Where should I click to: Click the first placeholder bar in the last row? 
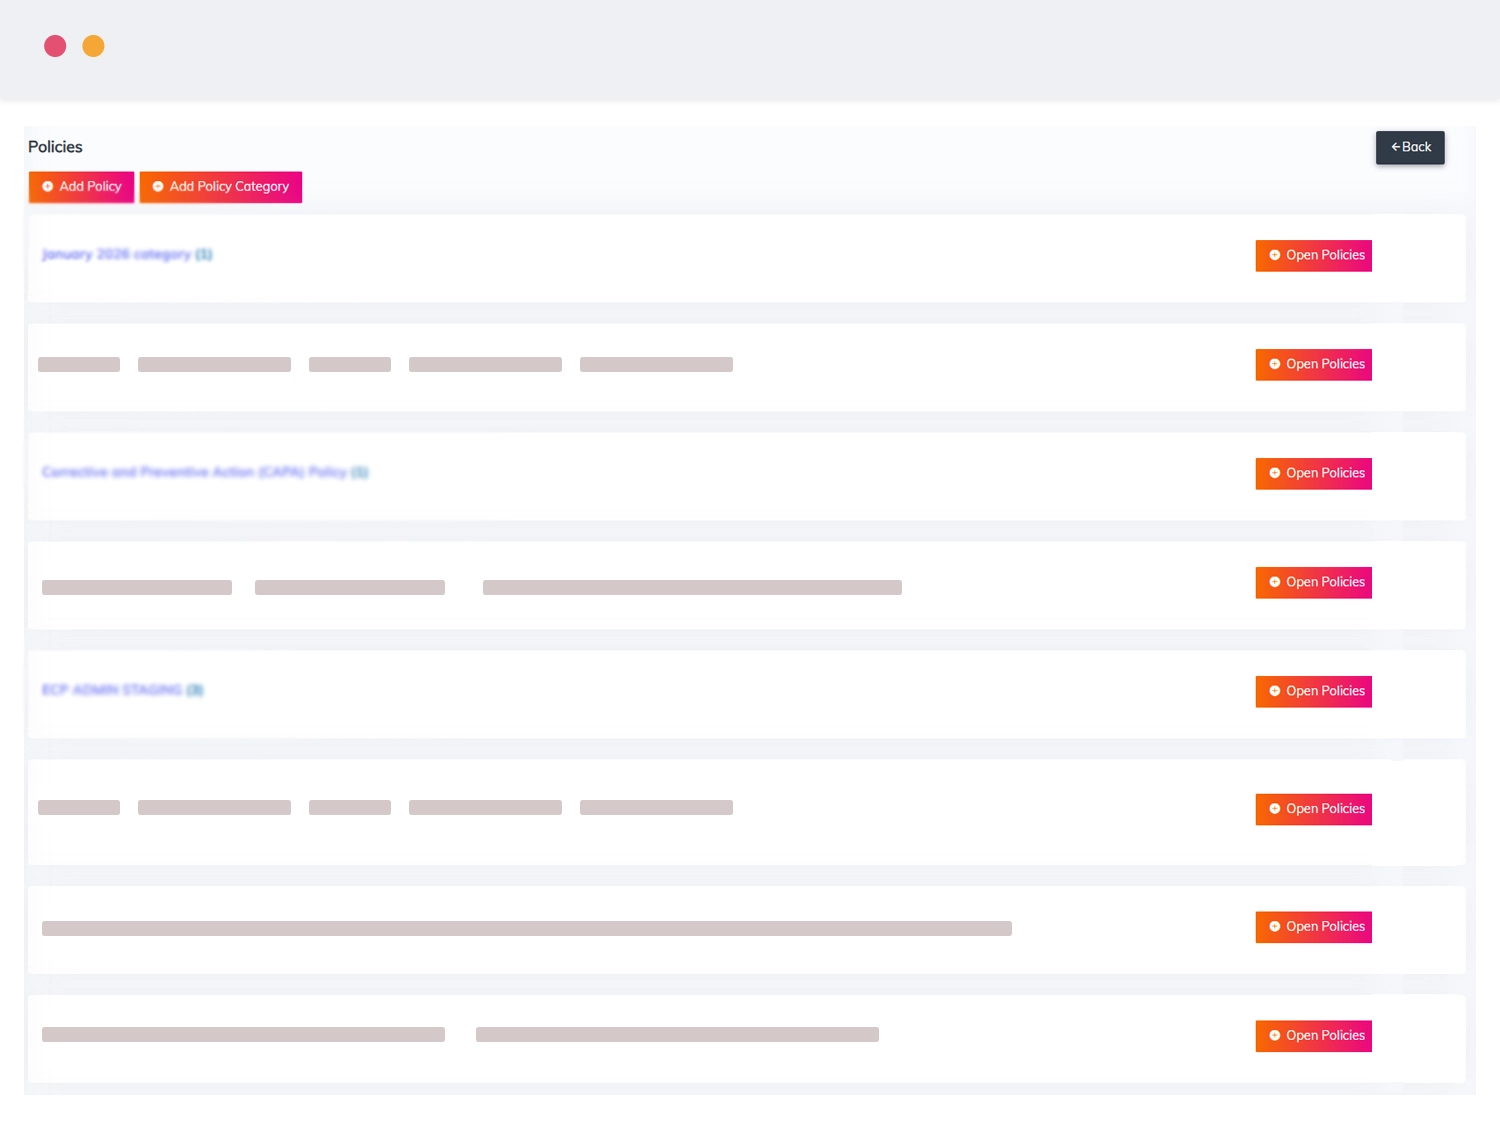point(243,1035)
